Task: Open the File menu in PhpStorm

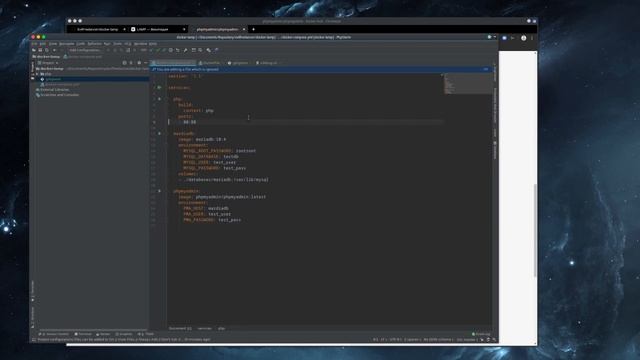Action: 35,44
